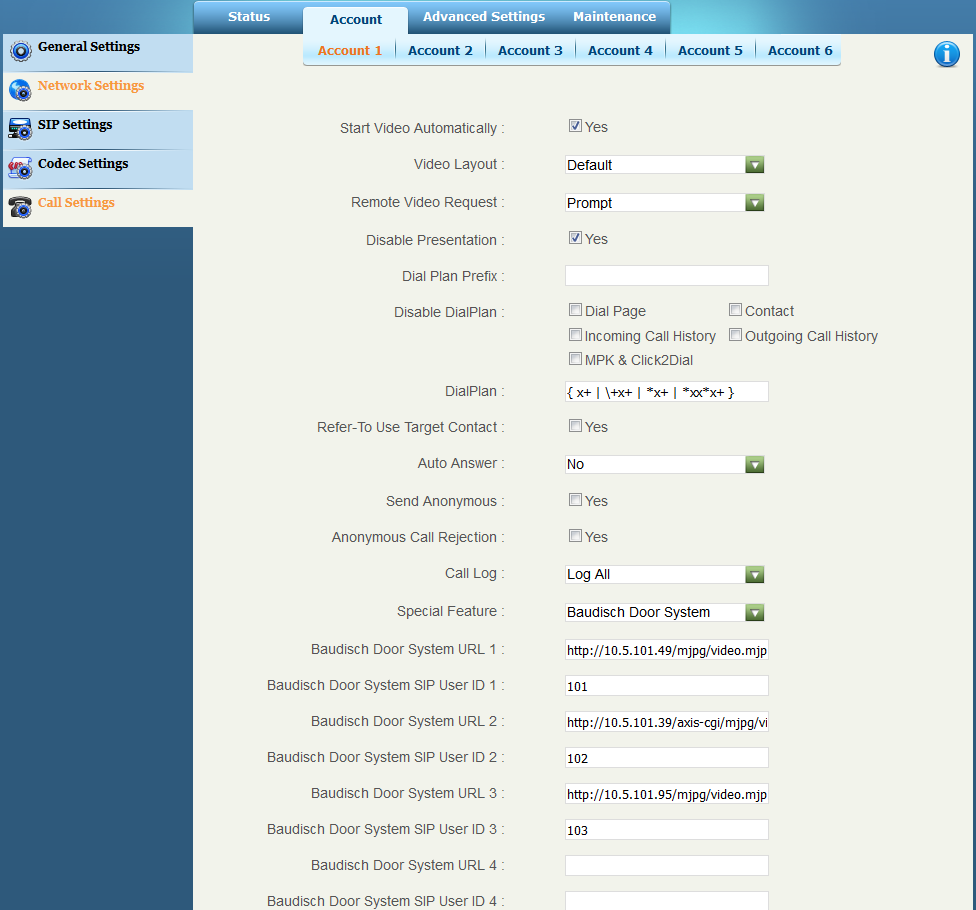Click the SIP Settings icon
This screenshot has width=976, height=910.
coord(20,129)
